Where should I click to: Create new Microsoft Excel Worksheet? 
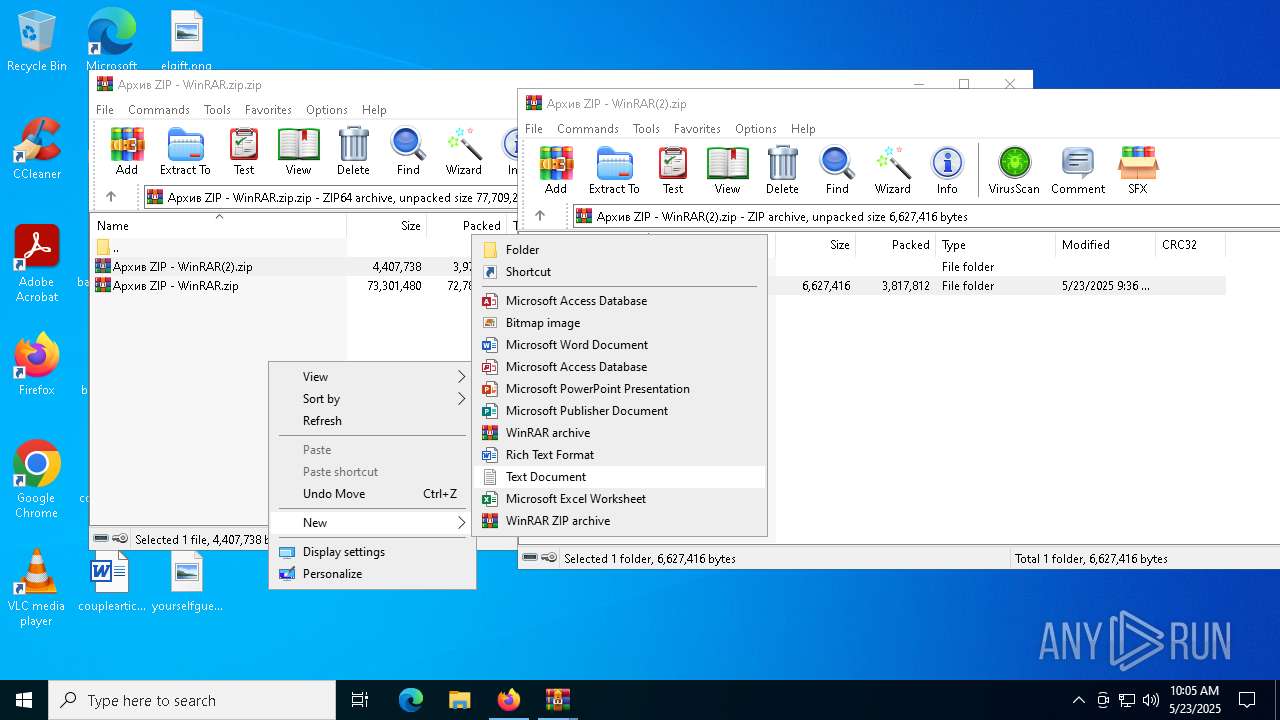(620, 499)
